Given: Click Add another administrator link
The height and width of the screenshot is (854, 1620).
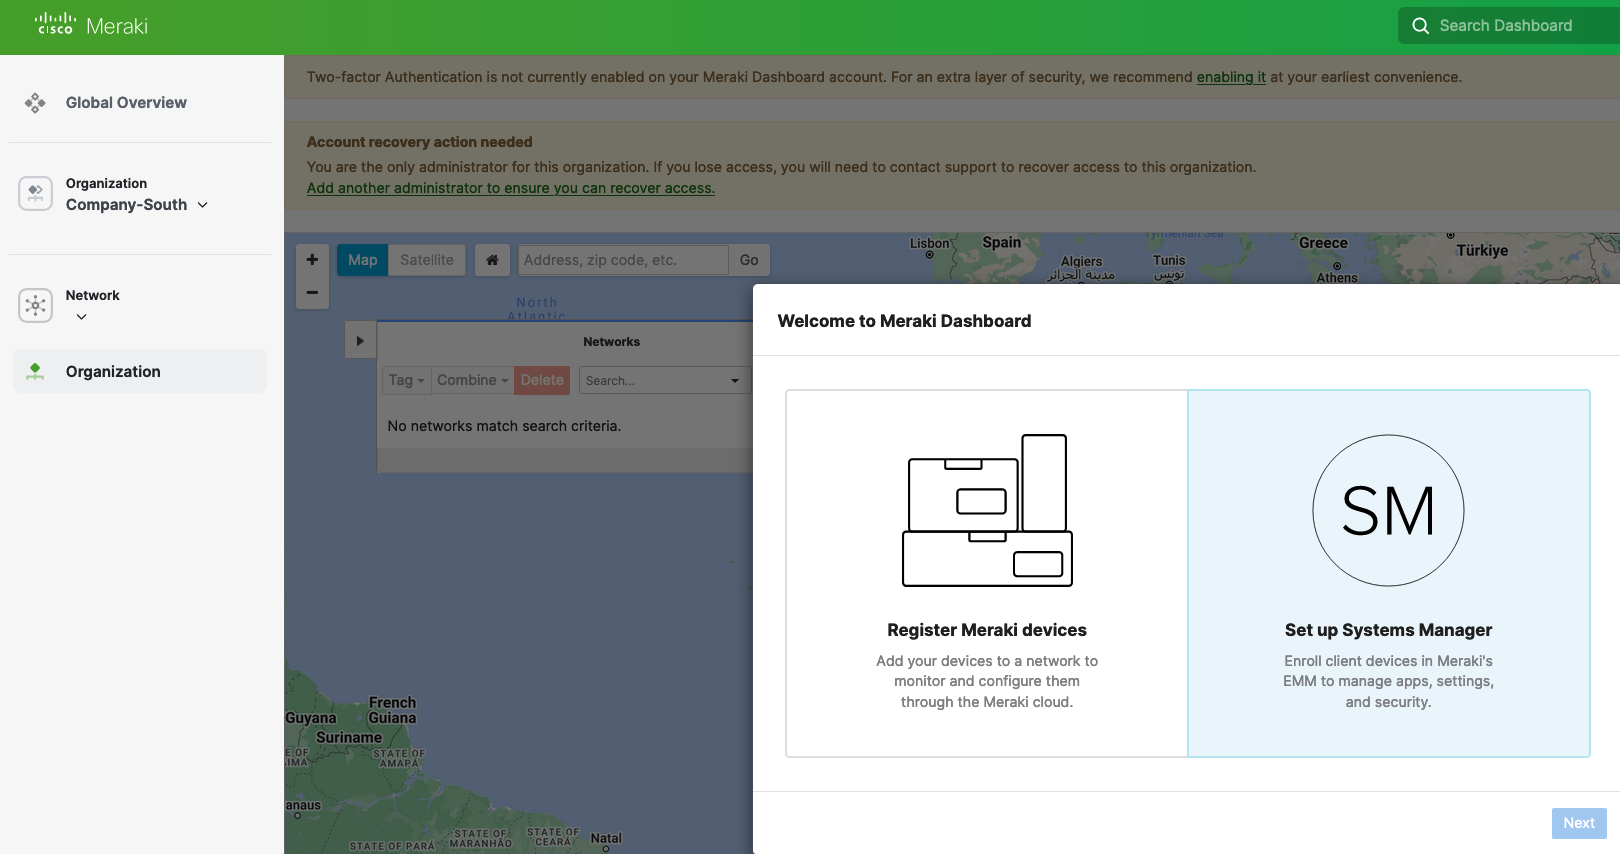Looking at the screenshot, I should [511, 188].
